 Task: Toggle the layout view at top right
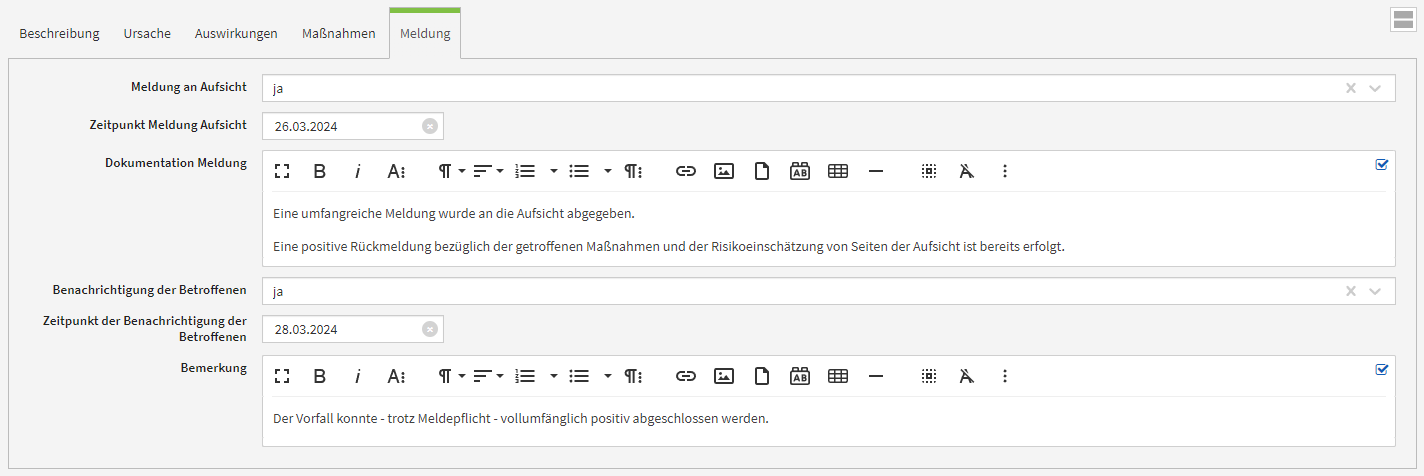click(x=1403, y=20)
